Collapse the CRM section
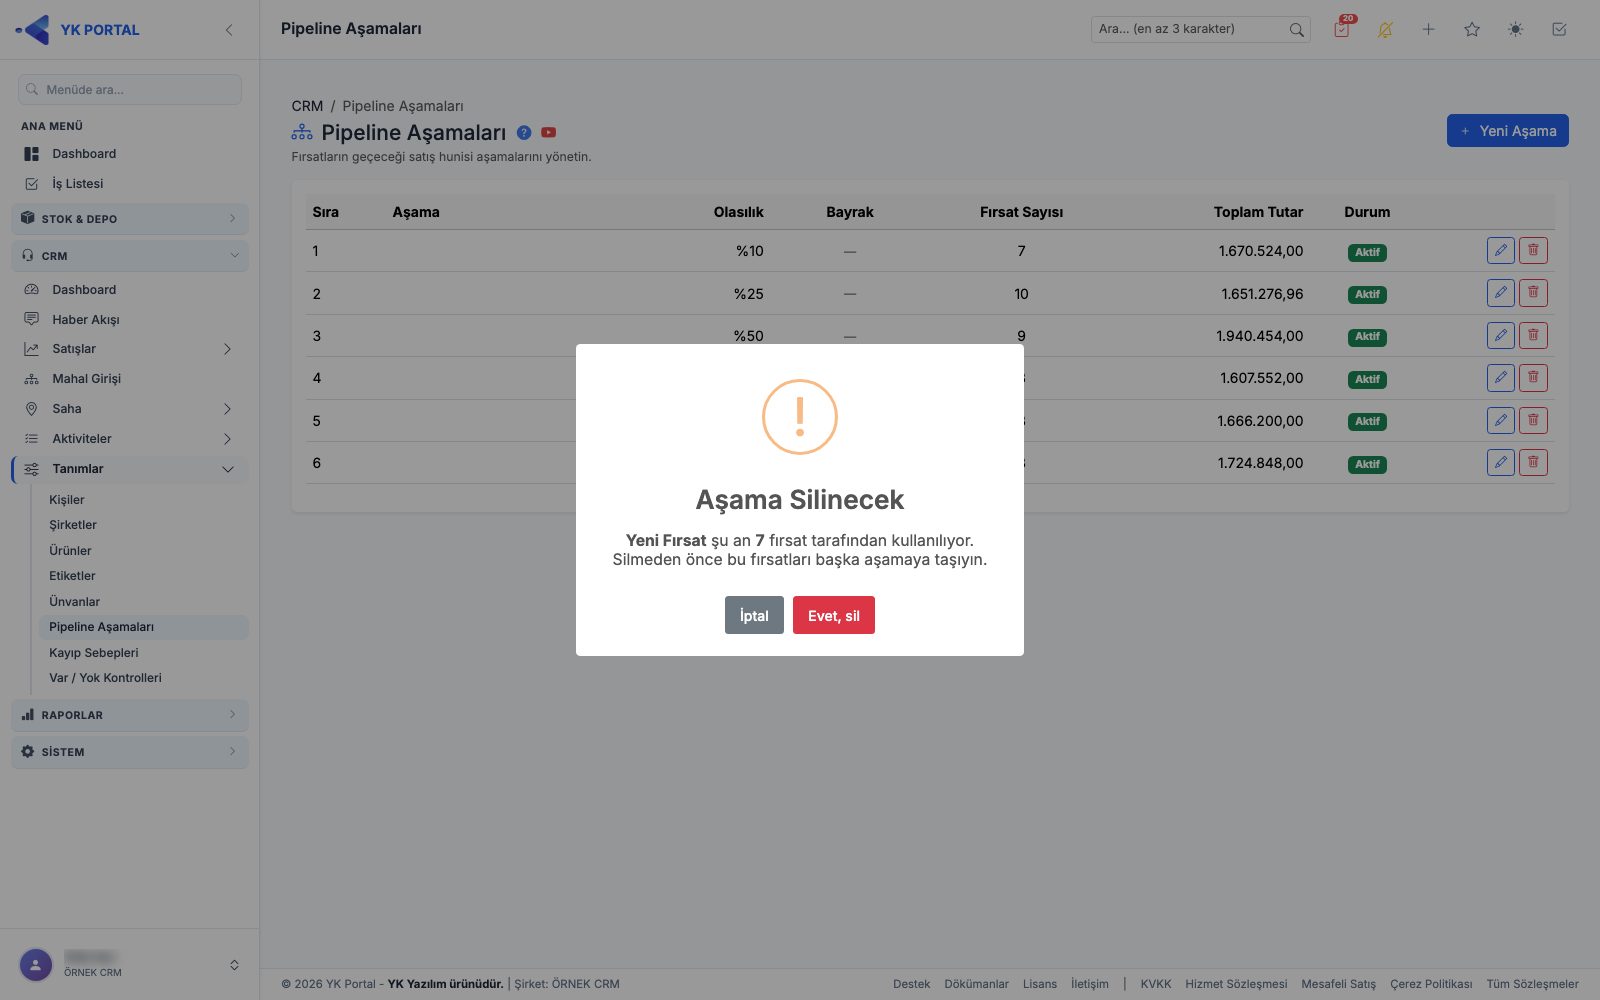This screenshot has height=1000, width=1600. point(130,256)
